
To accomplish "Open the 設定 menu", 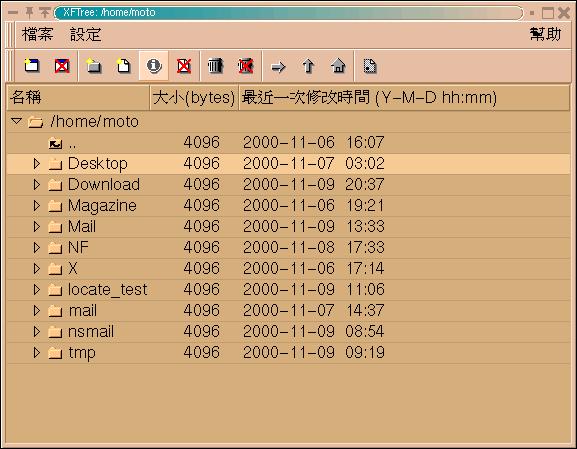I will pyautogui.click(x=85, y=34).
